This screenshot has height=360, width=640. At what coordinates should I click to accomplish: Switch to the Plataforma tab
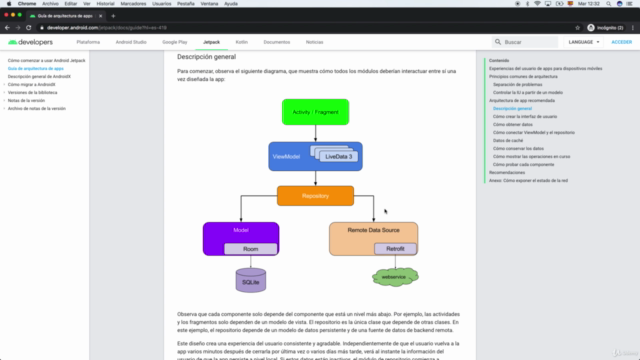pyautogui.click(x=88, y=42)
